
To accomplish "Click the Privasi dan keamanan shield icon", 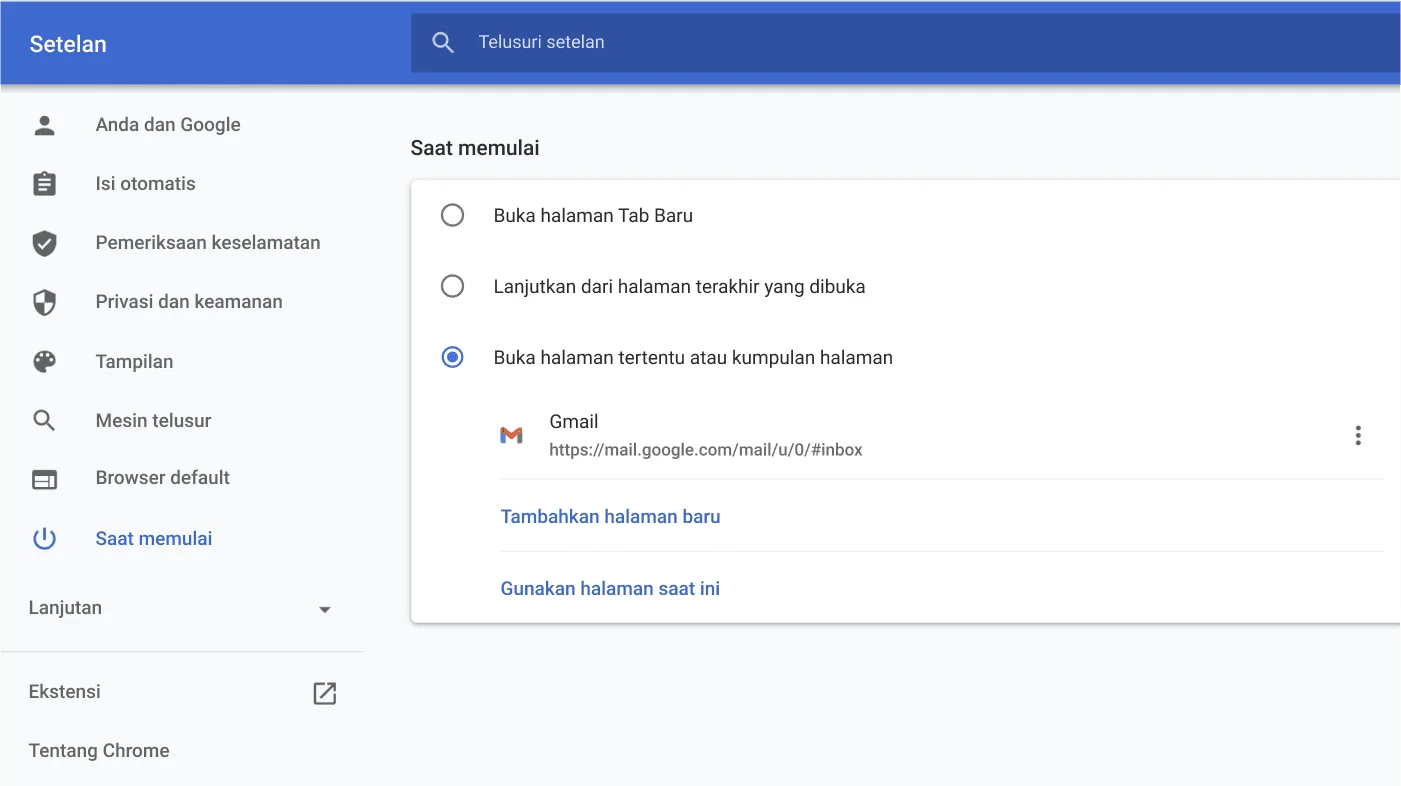I will click(44, 301).
